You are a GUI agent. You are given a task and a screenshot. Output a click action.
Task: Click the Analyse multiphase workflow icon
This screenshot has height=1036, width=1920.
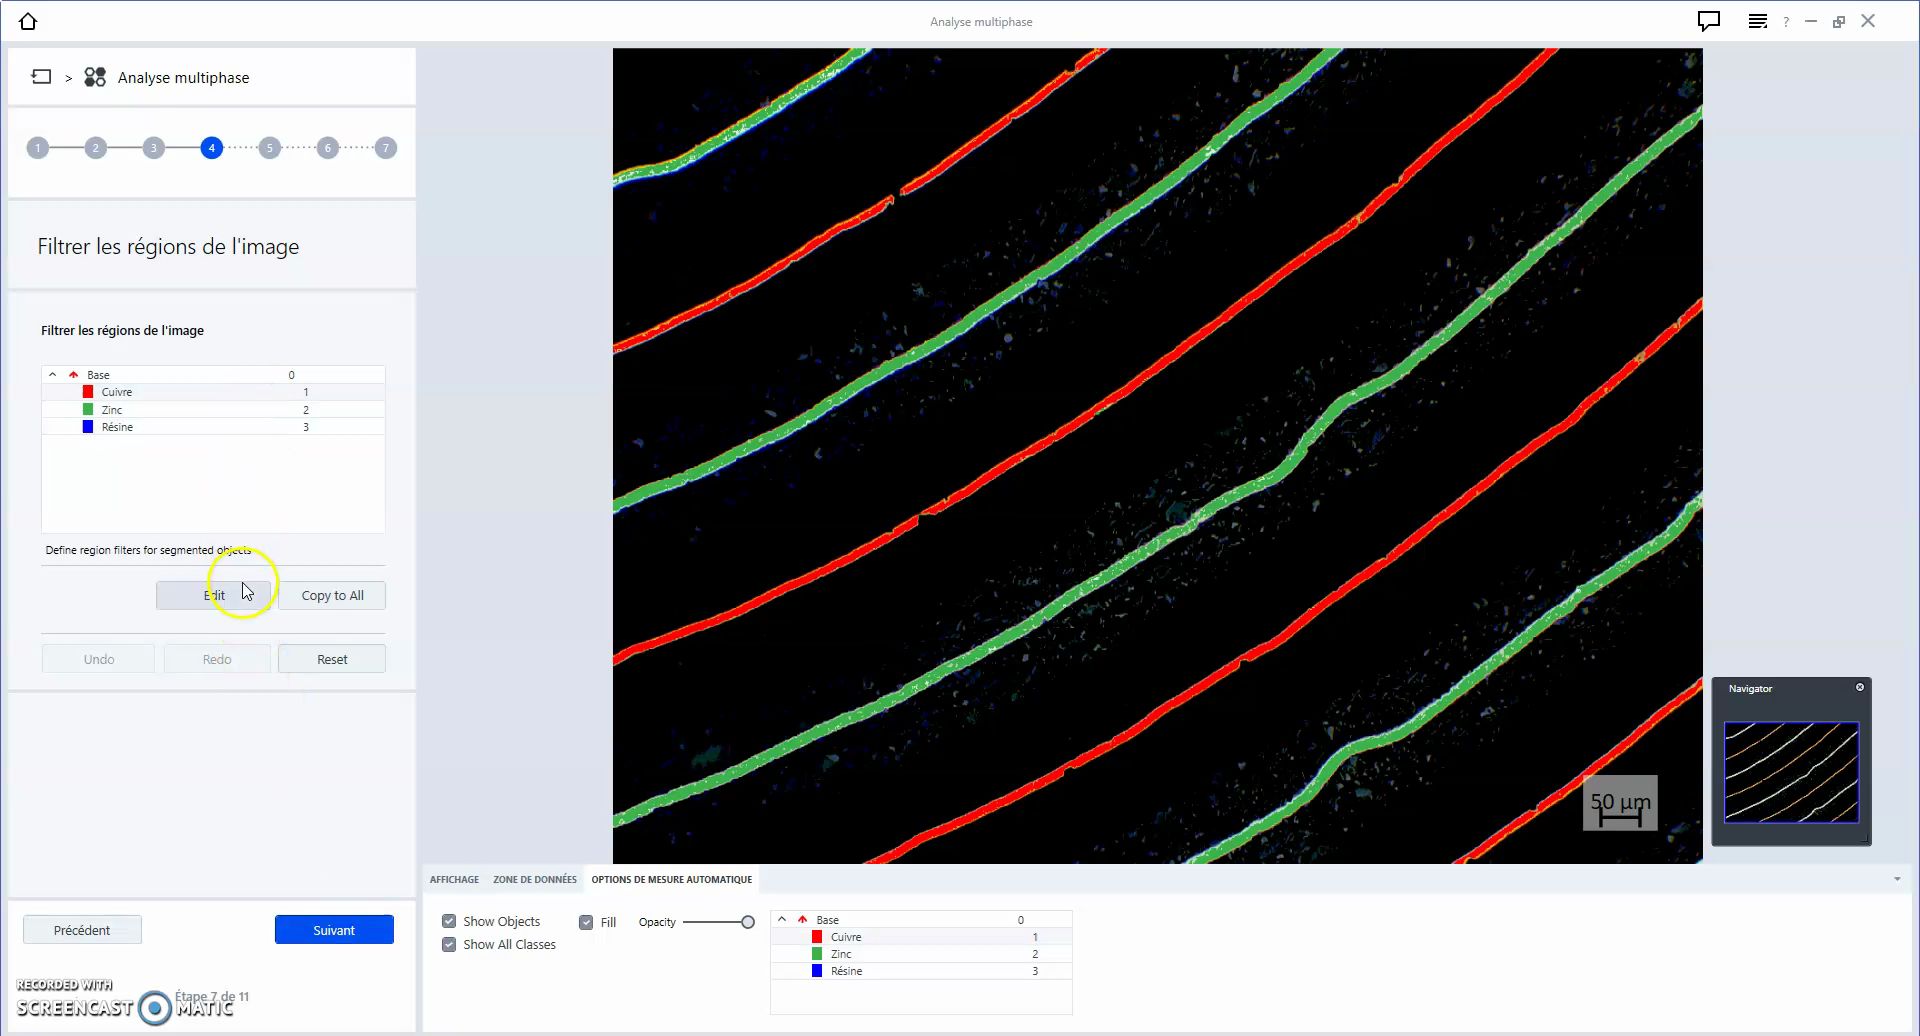point(94,76)
